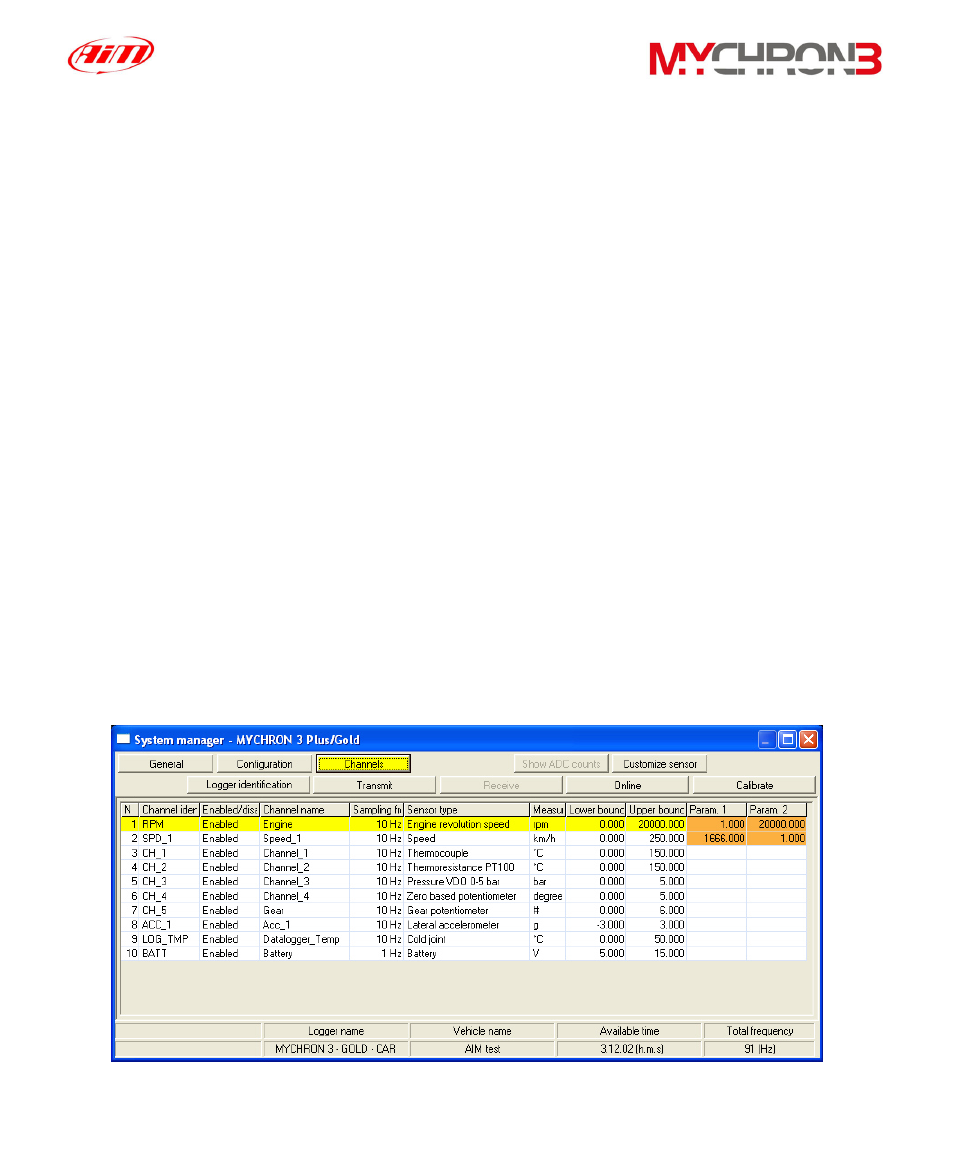Select the CH_4 channel identifier cell
This screenshot has height=1158, width=954.
(169, 896)
